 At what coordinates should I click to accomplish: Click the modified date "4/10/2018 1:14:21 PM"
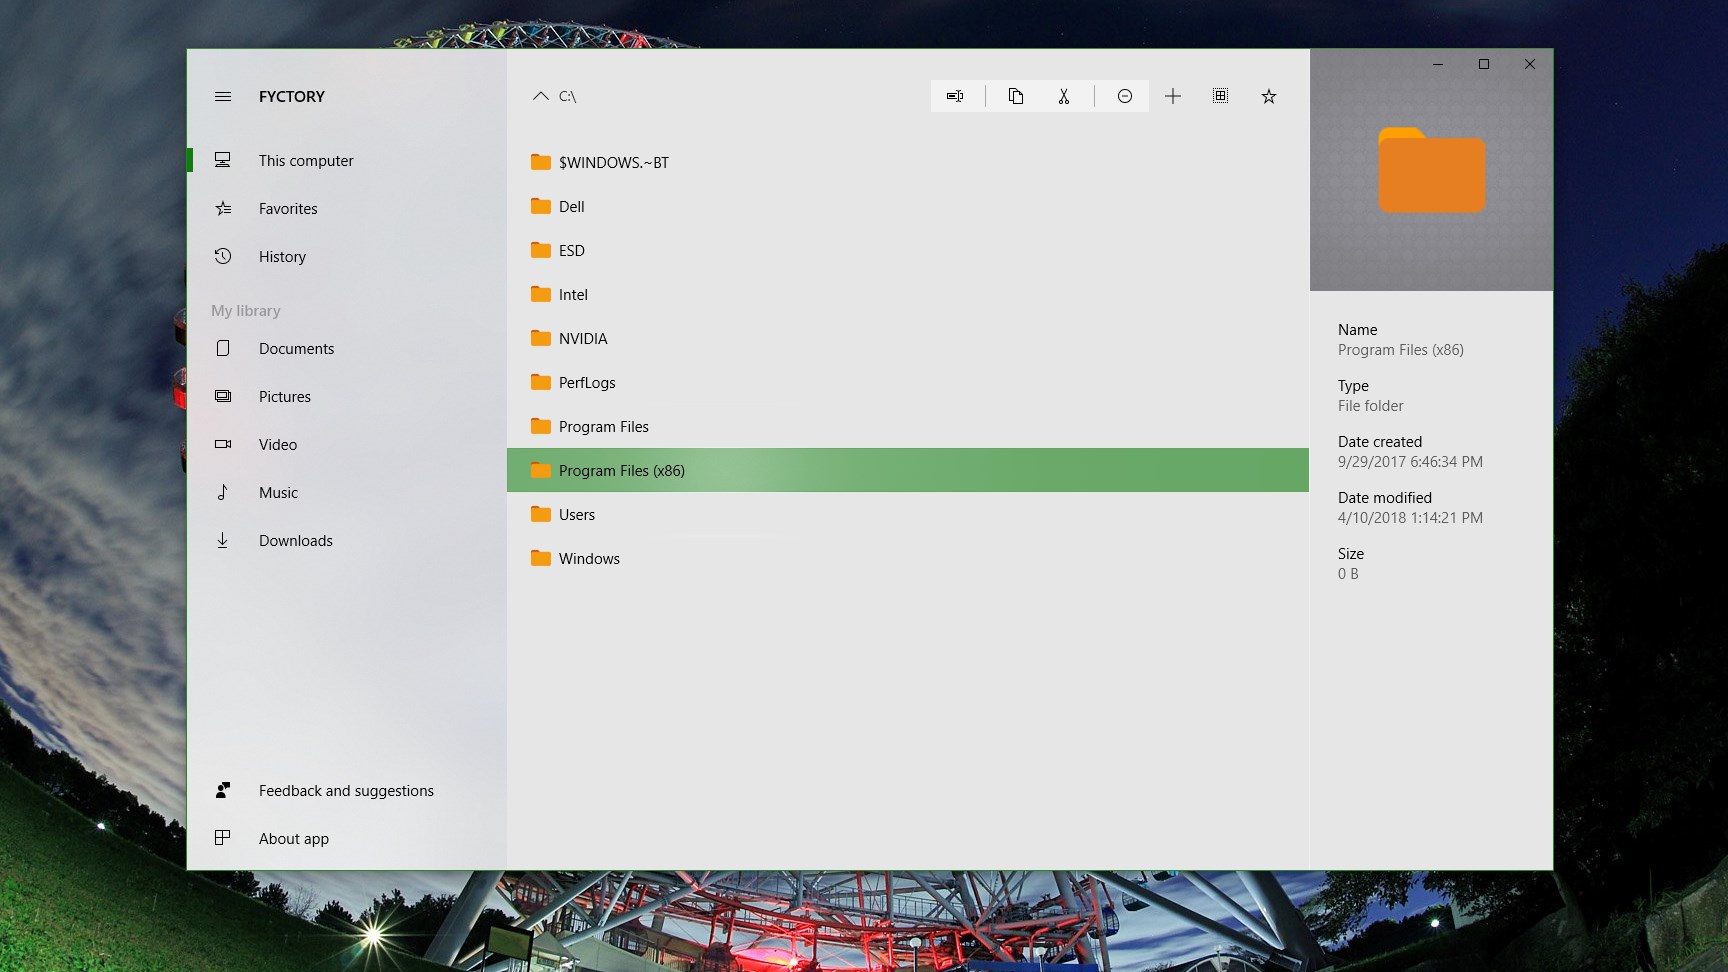(1410, 518)
